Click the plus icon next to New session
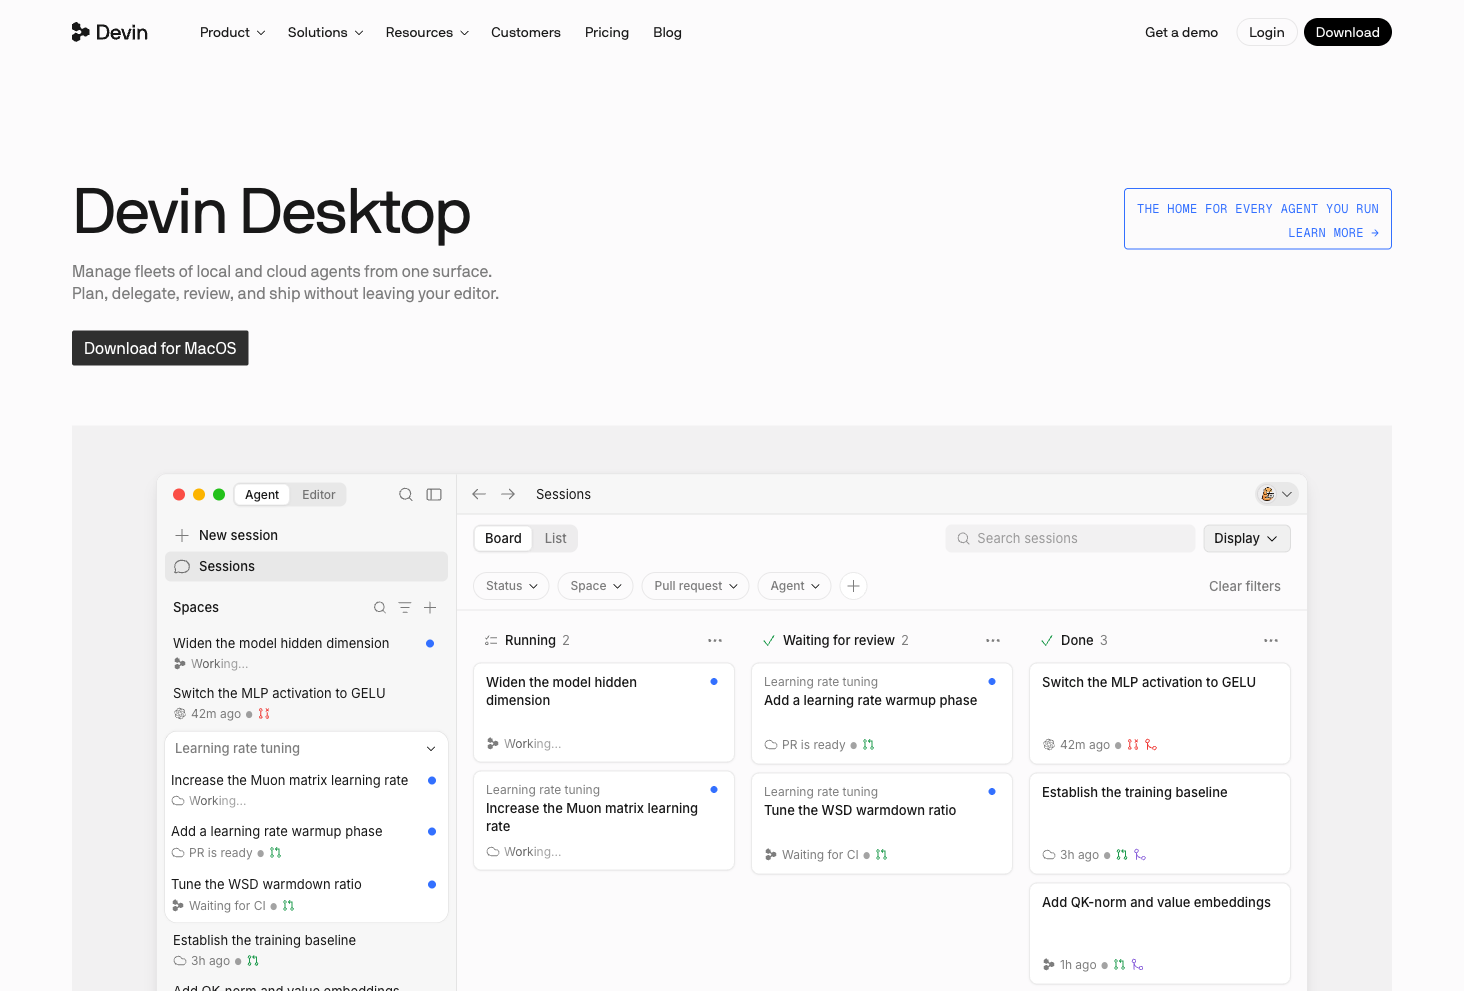The height and width of the screenshot is (991, 1464). [x=182, y=535]
